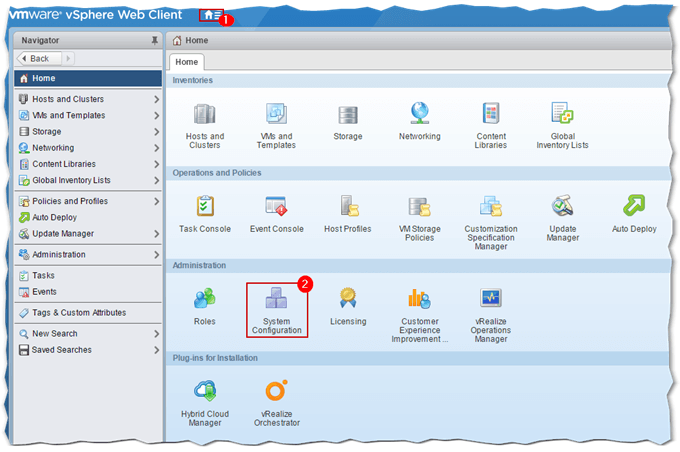Select Storage item in Navigator list
680x452 pixels.
[x=88, y=131]
